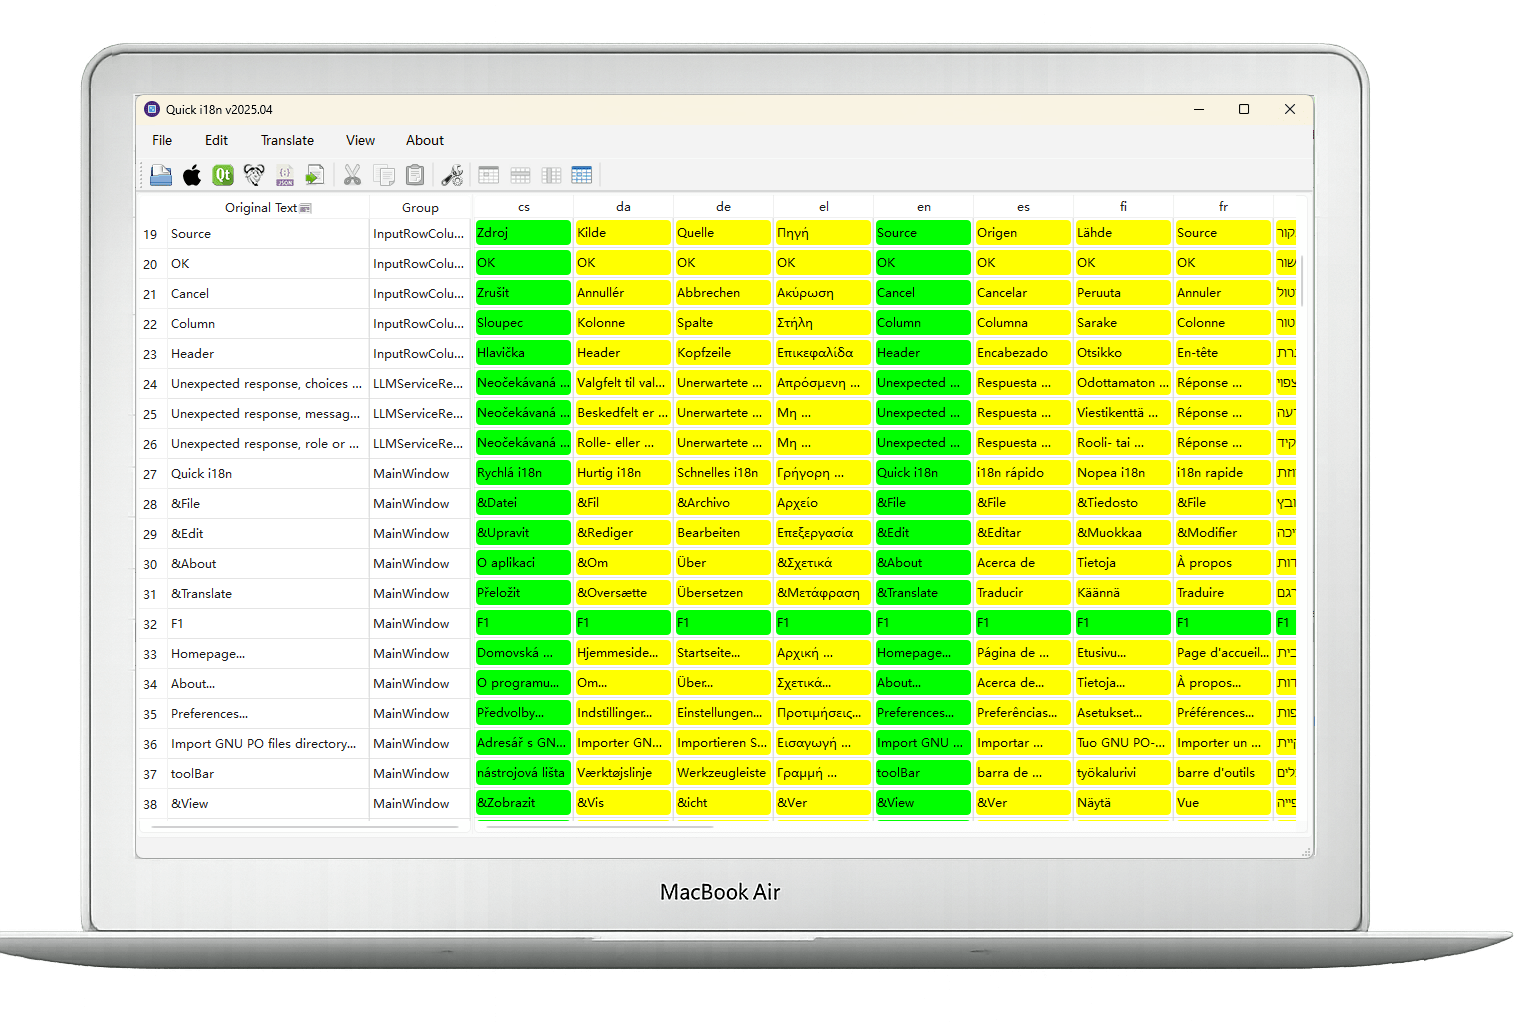
Task: Click the JSON file icon in toolbar
Action: coord(285,175)
